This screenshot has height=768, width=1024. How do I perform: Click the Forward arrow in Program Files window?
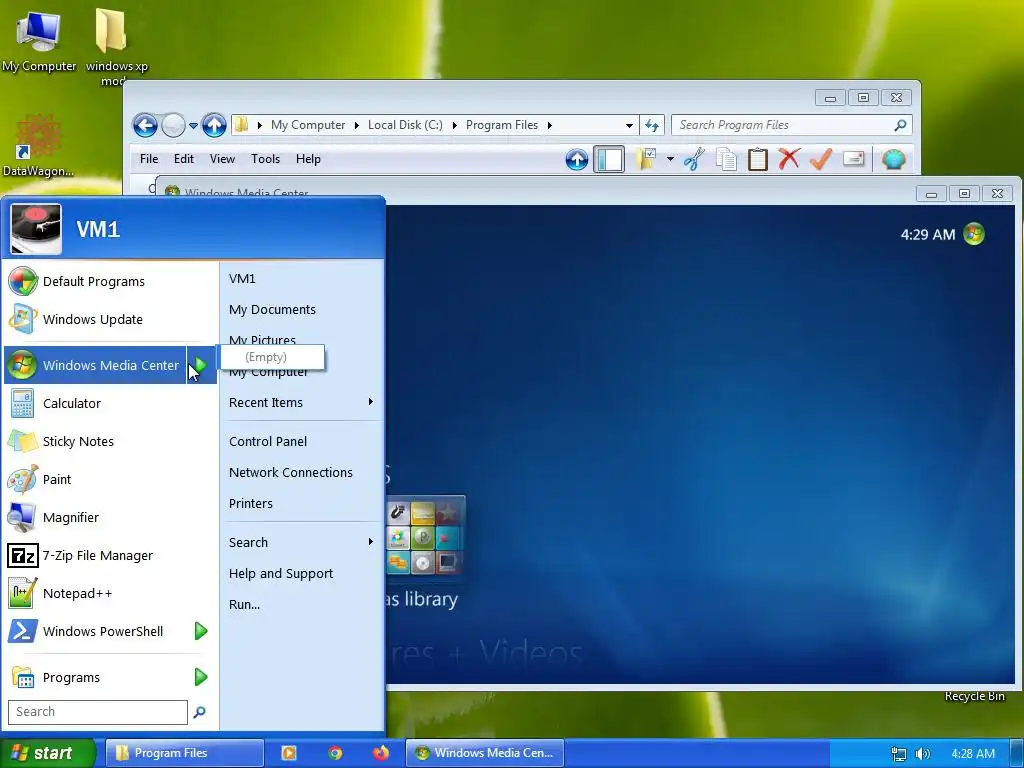(x=173, y=125)
